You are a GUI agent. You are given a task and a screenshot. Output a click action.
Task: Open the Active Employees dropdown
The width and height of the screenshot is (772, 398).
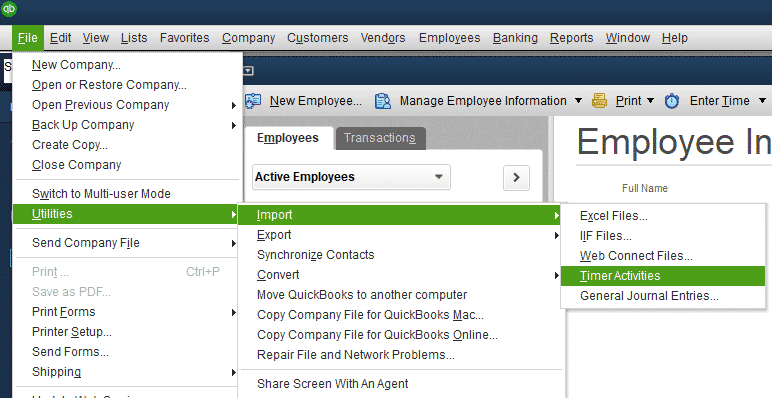click(x=351, y=177)
